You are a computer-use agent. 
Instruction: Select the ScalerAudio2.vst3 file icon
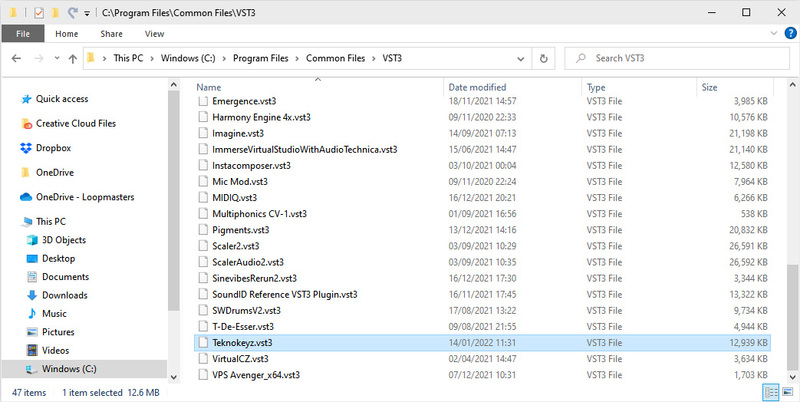(x=204, y=262)
